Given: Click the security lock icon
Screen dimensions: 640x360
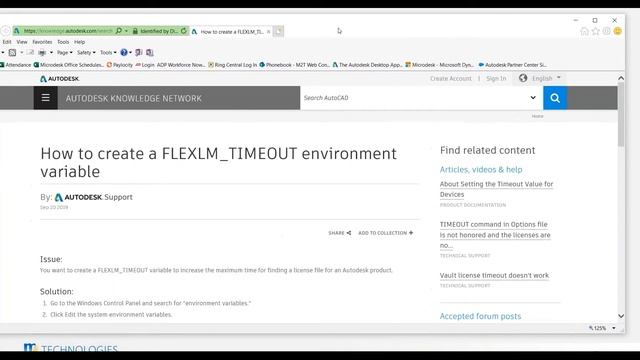Looking at the screenshot, I should [x=135, y=31].
